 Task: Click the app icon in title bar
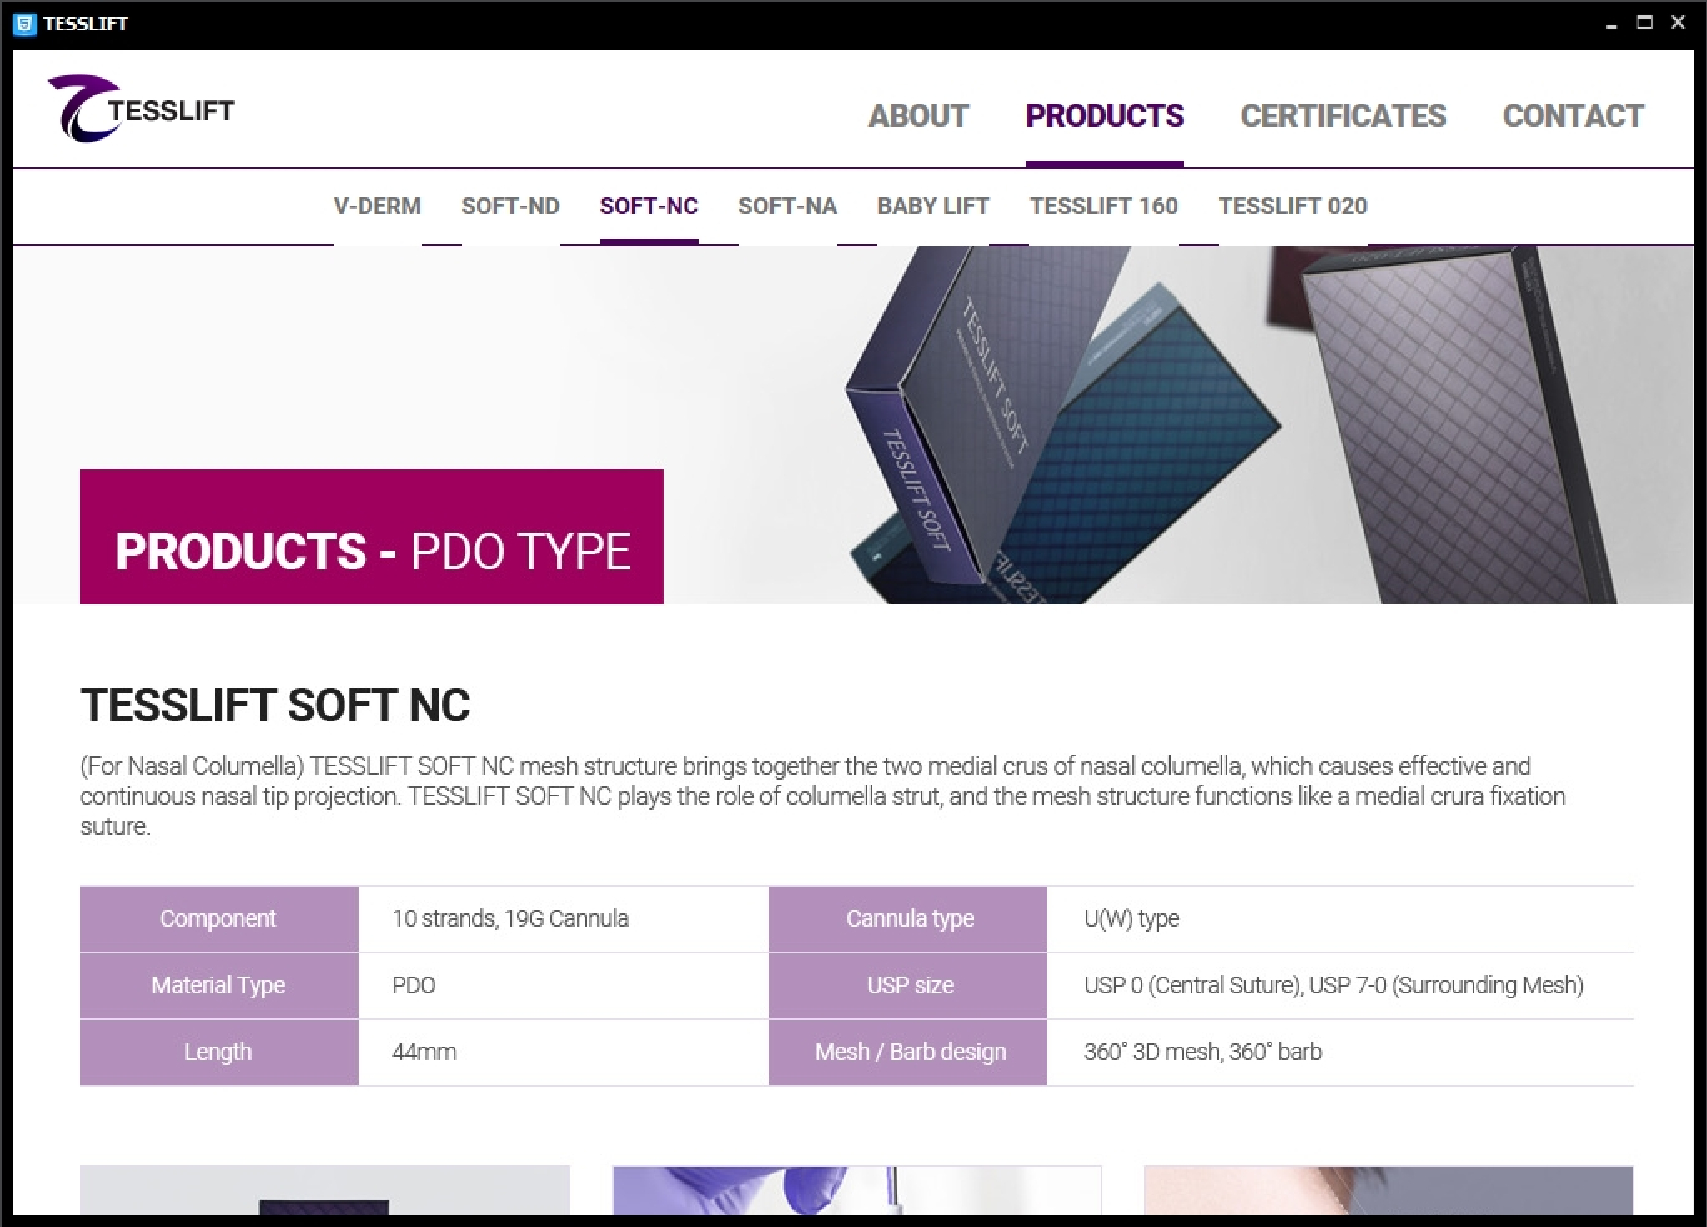(26, 23)
